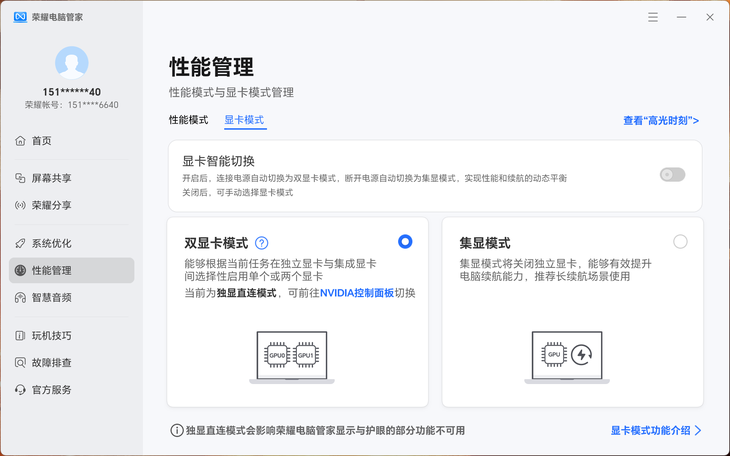The width and height of the screenshot is (730, 456).
Task: Select the 集显模式 radio button
Action: click(680, 242)
